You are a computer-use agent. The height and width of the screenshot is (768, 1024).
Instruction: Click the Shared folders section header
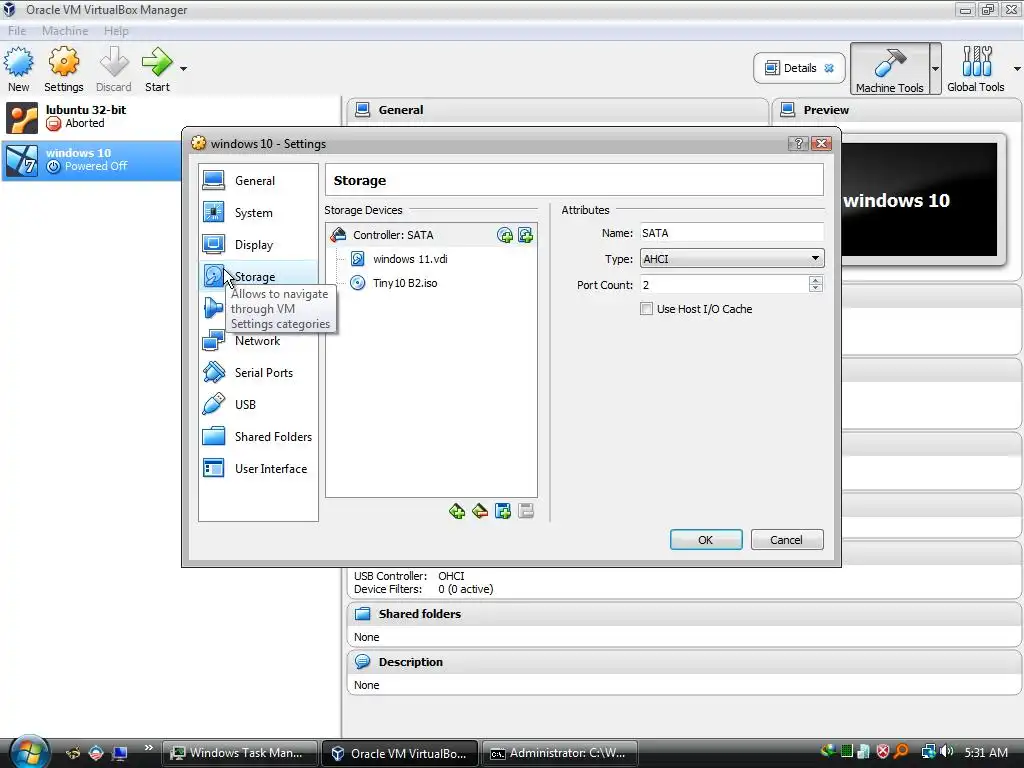pos(684,614)
